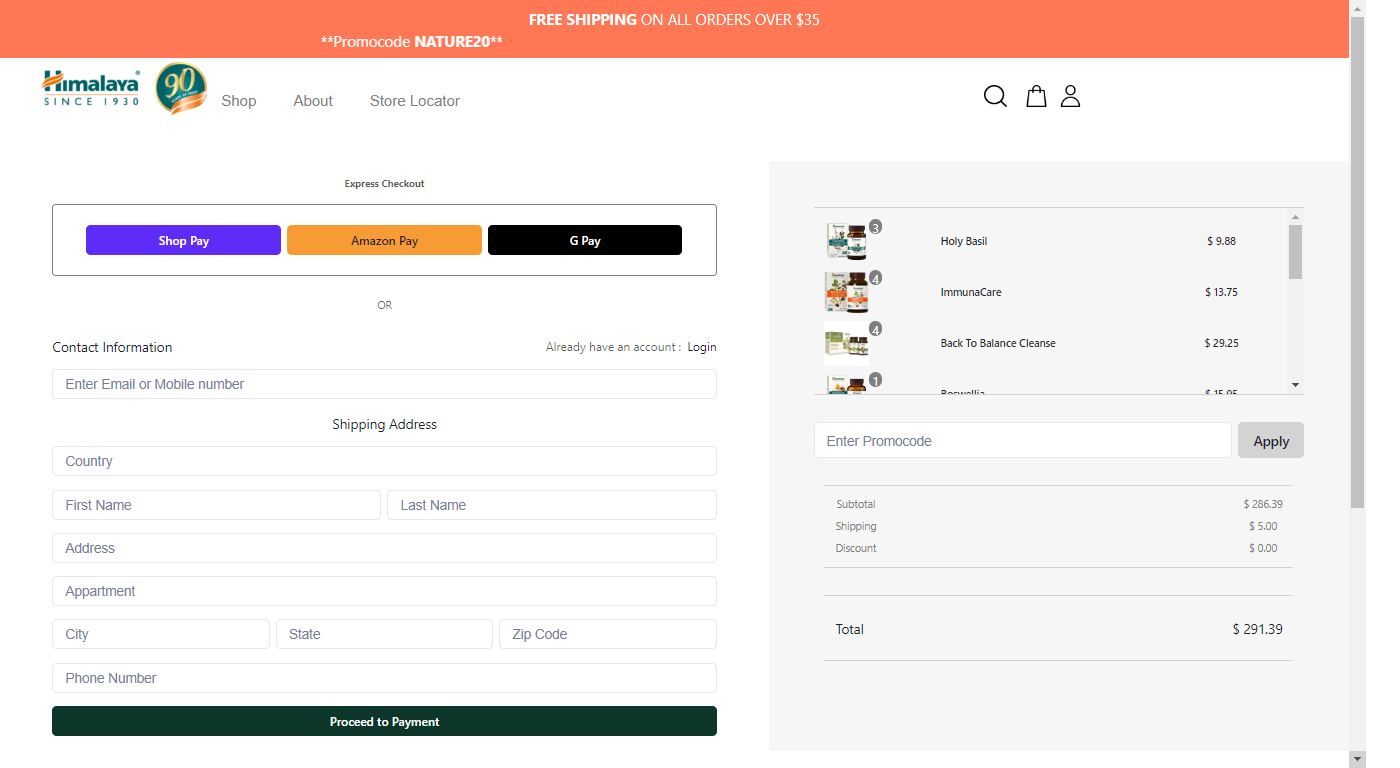Apply the promocode
The width and height of the screenshot is (1400, 768).
coord(1271,440)
